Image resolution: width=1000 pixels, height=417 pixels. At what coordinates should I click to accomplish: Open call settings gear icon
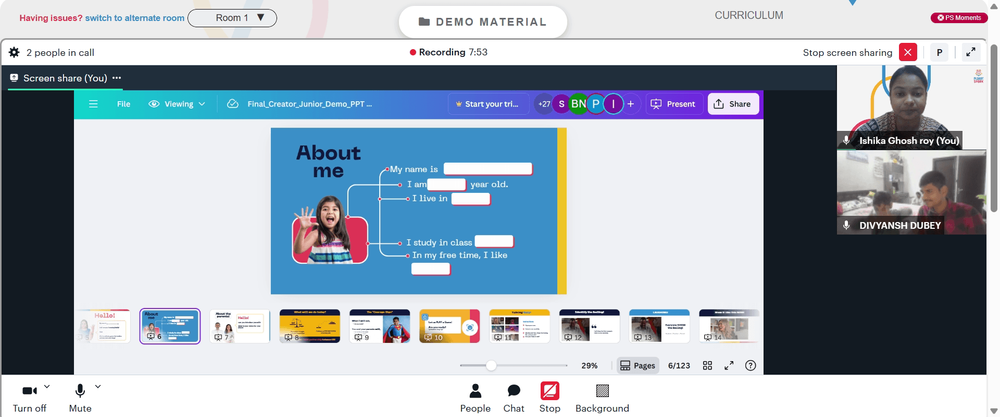[x=13, y=52]
